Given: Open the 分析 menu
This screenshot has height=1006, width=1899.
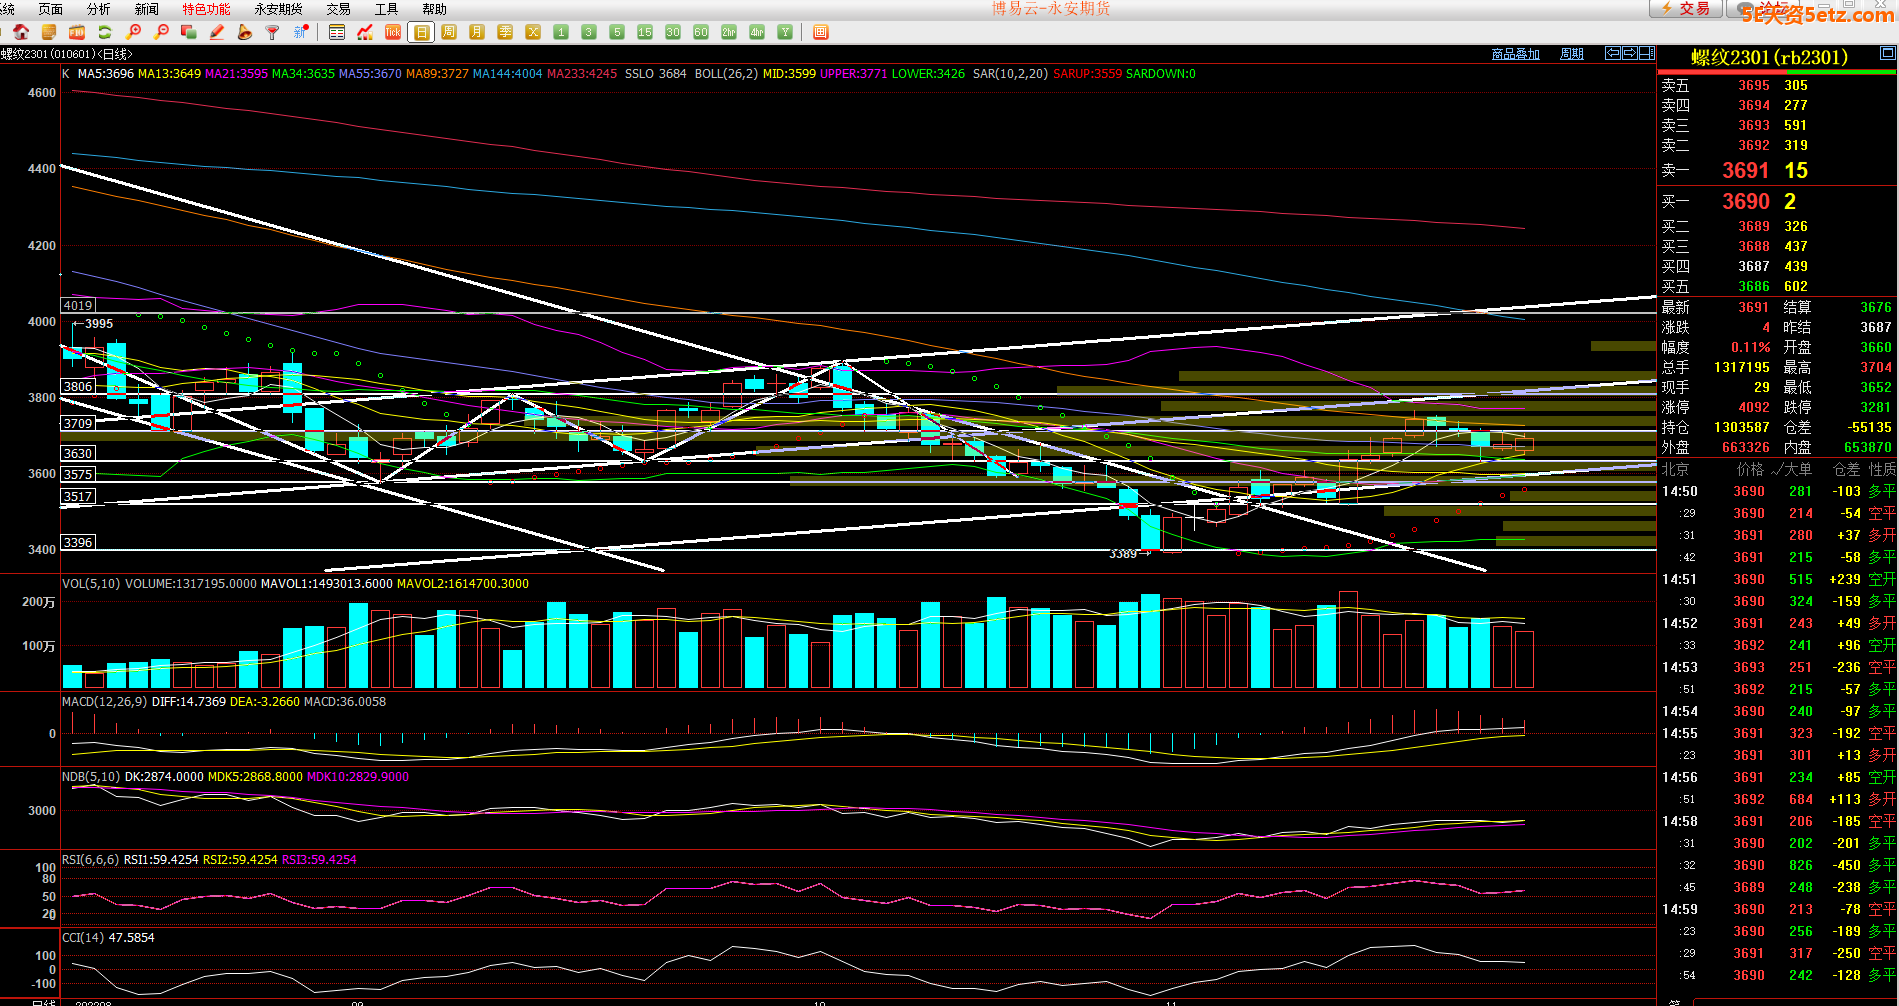Looking at the screenshot, I should [x=98, y=9].
